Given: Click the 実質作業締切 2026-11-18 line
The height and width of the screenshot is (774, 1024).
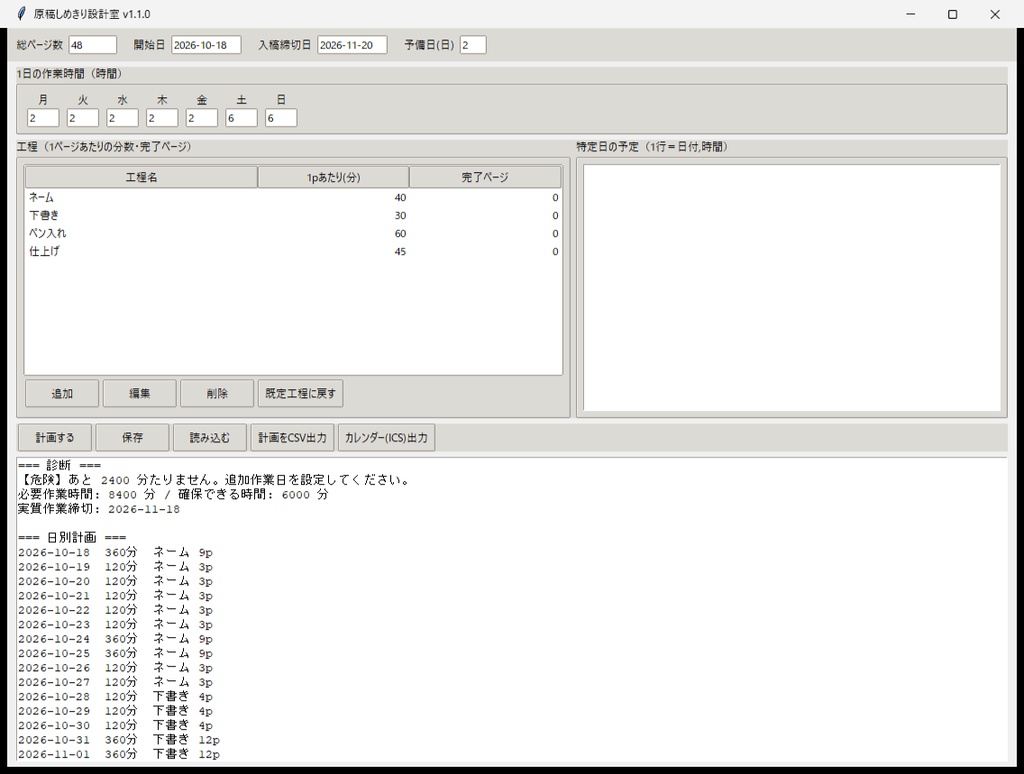Looking at the screenshot, I should click(x=99, y=509).
